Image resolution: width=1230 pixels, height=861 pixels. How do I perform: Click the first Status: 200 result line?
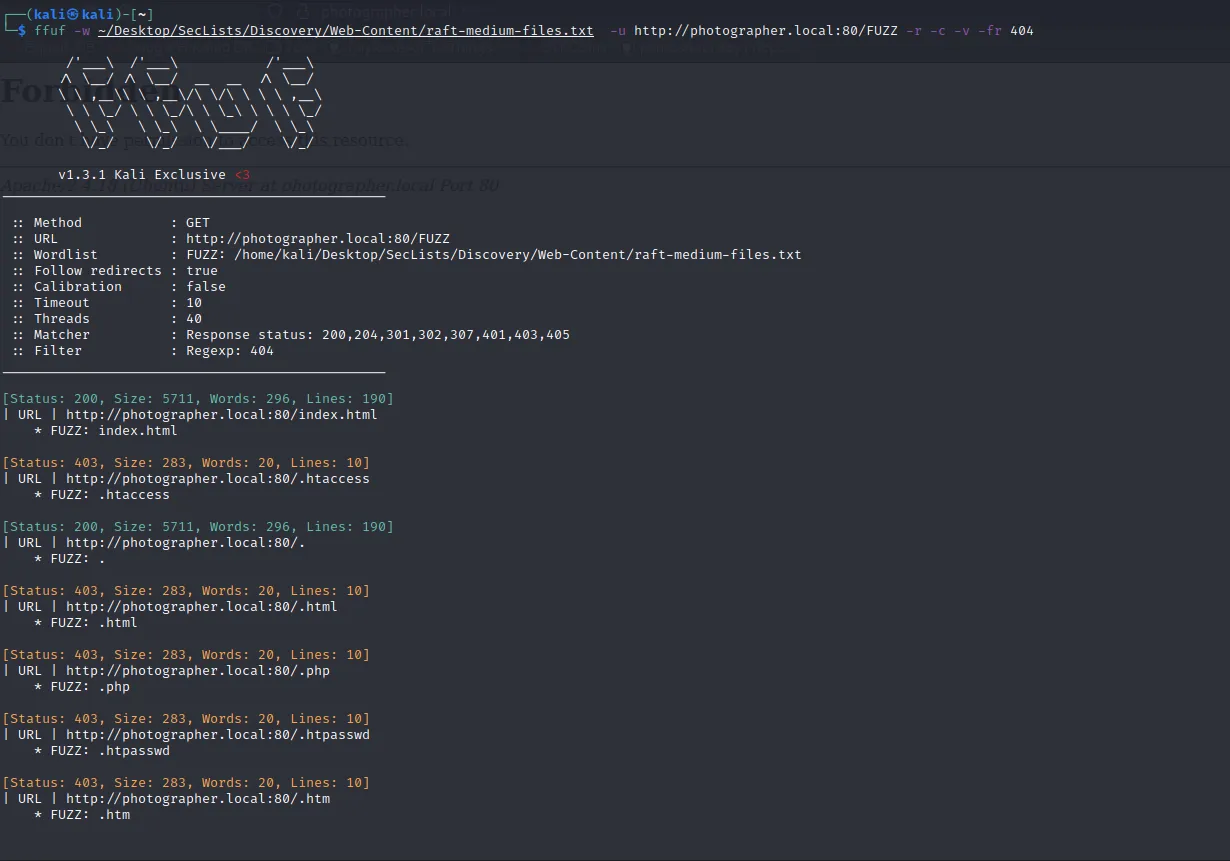198,399
